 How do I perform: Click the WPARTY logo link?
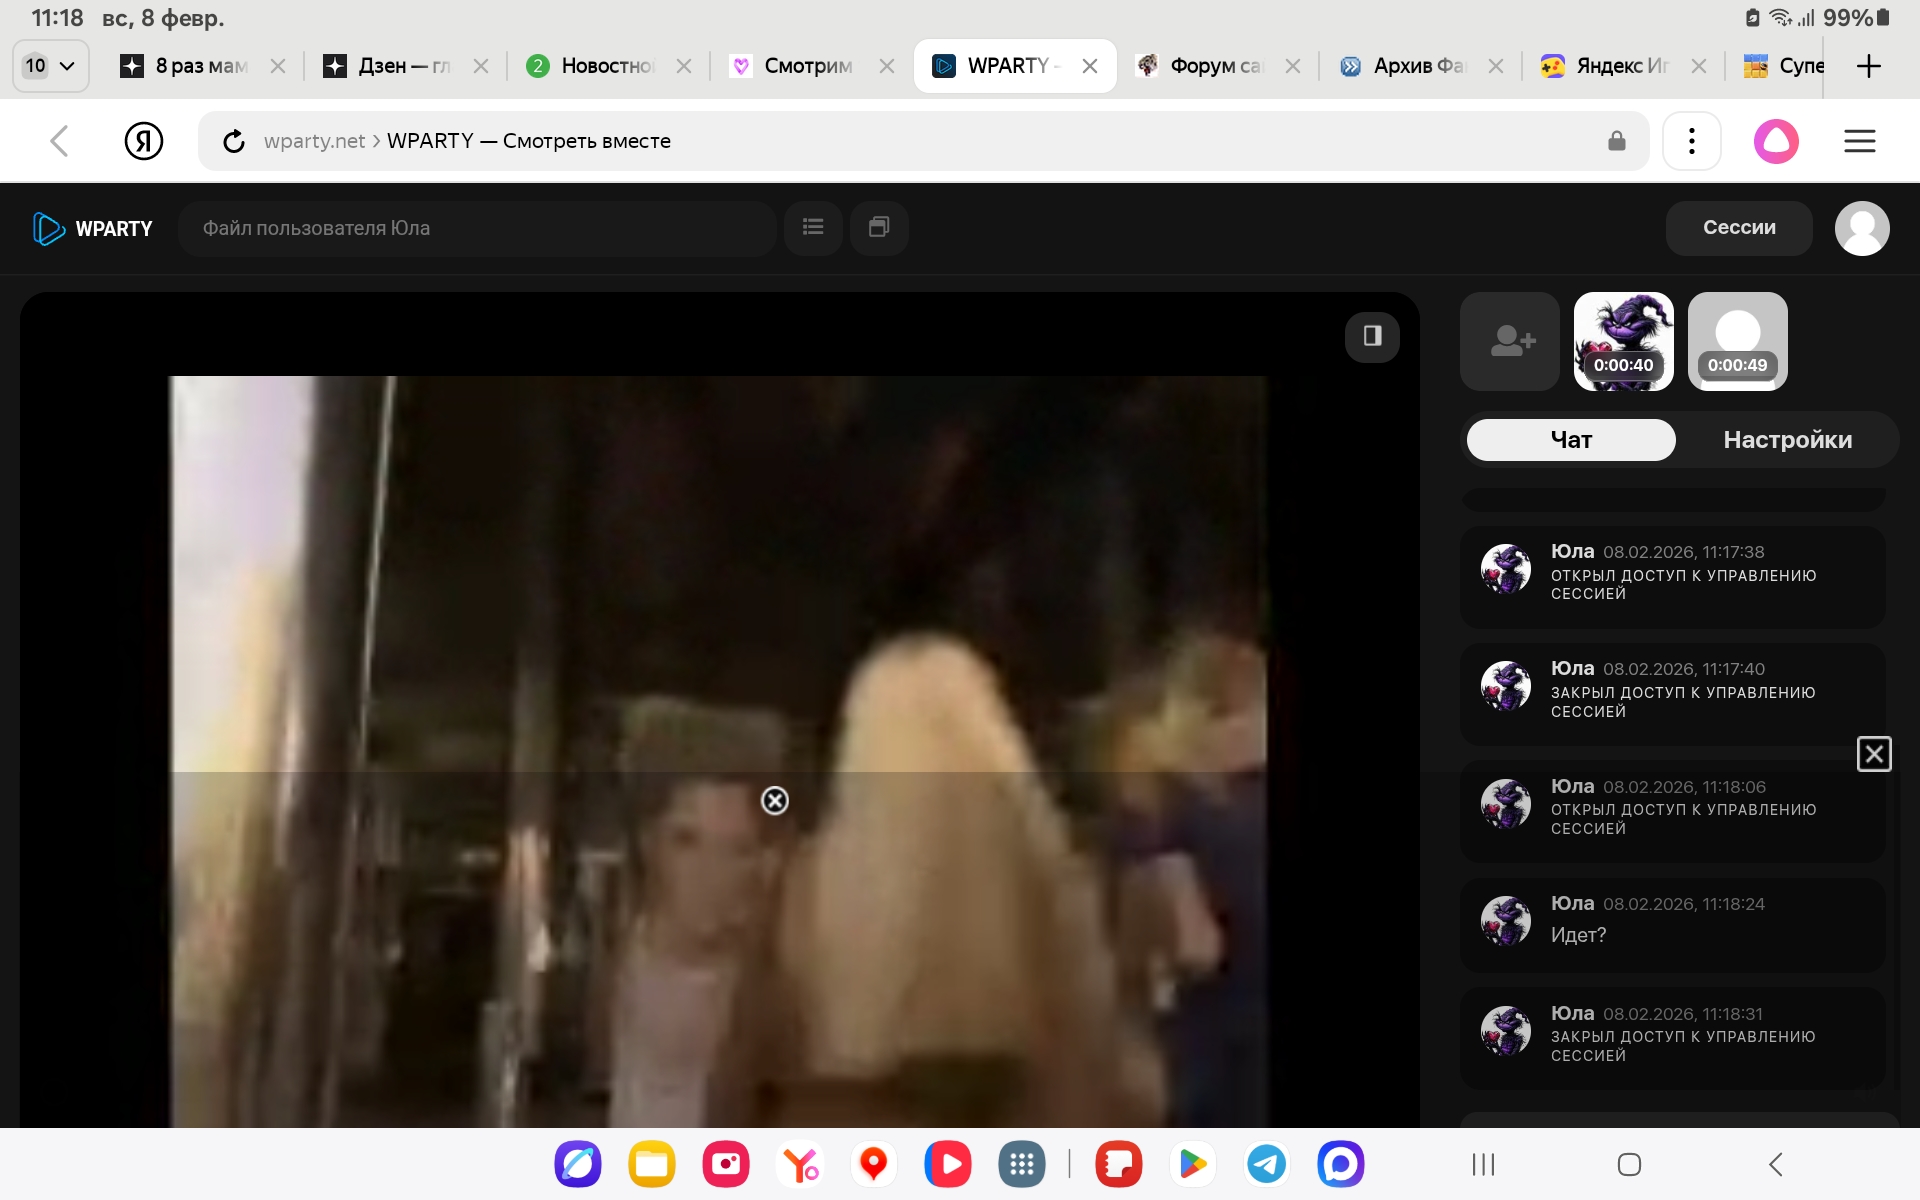click(93, 229)
